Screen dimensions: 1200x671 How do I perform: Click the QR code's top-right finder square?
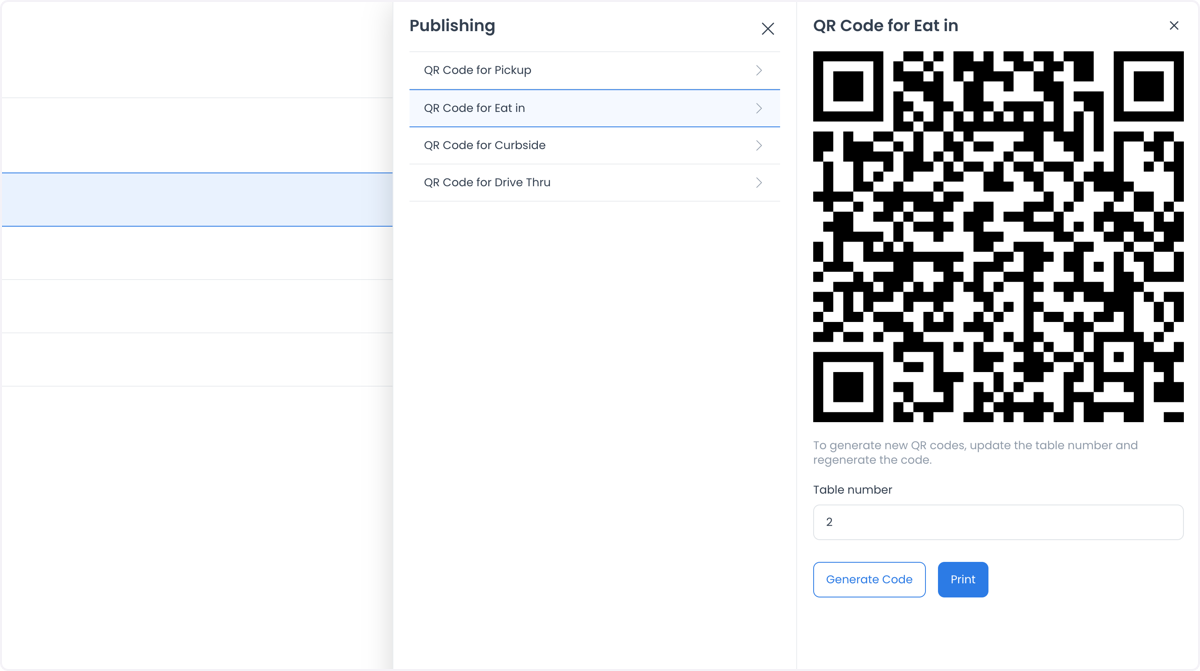(x=1148, y=87)
